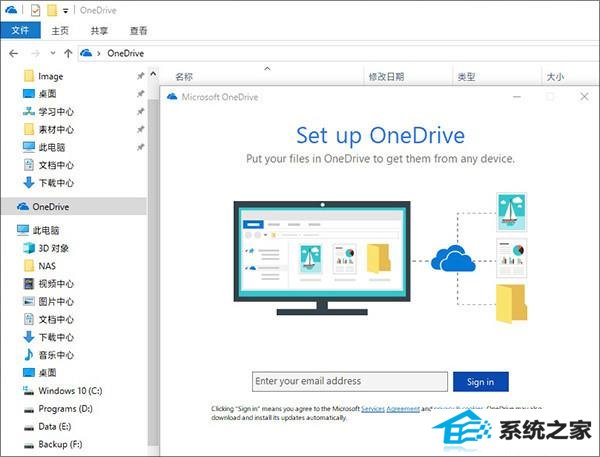
Task: Sort by 修改日期 column header
Action: 386,77
